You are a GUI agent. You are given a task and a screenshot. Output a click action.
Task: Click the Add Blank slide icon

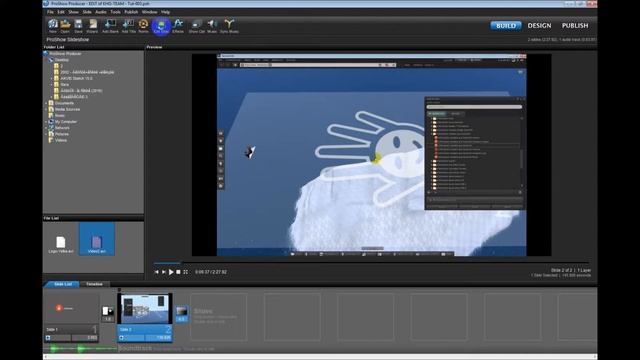click(x=110, y=26)
